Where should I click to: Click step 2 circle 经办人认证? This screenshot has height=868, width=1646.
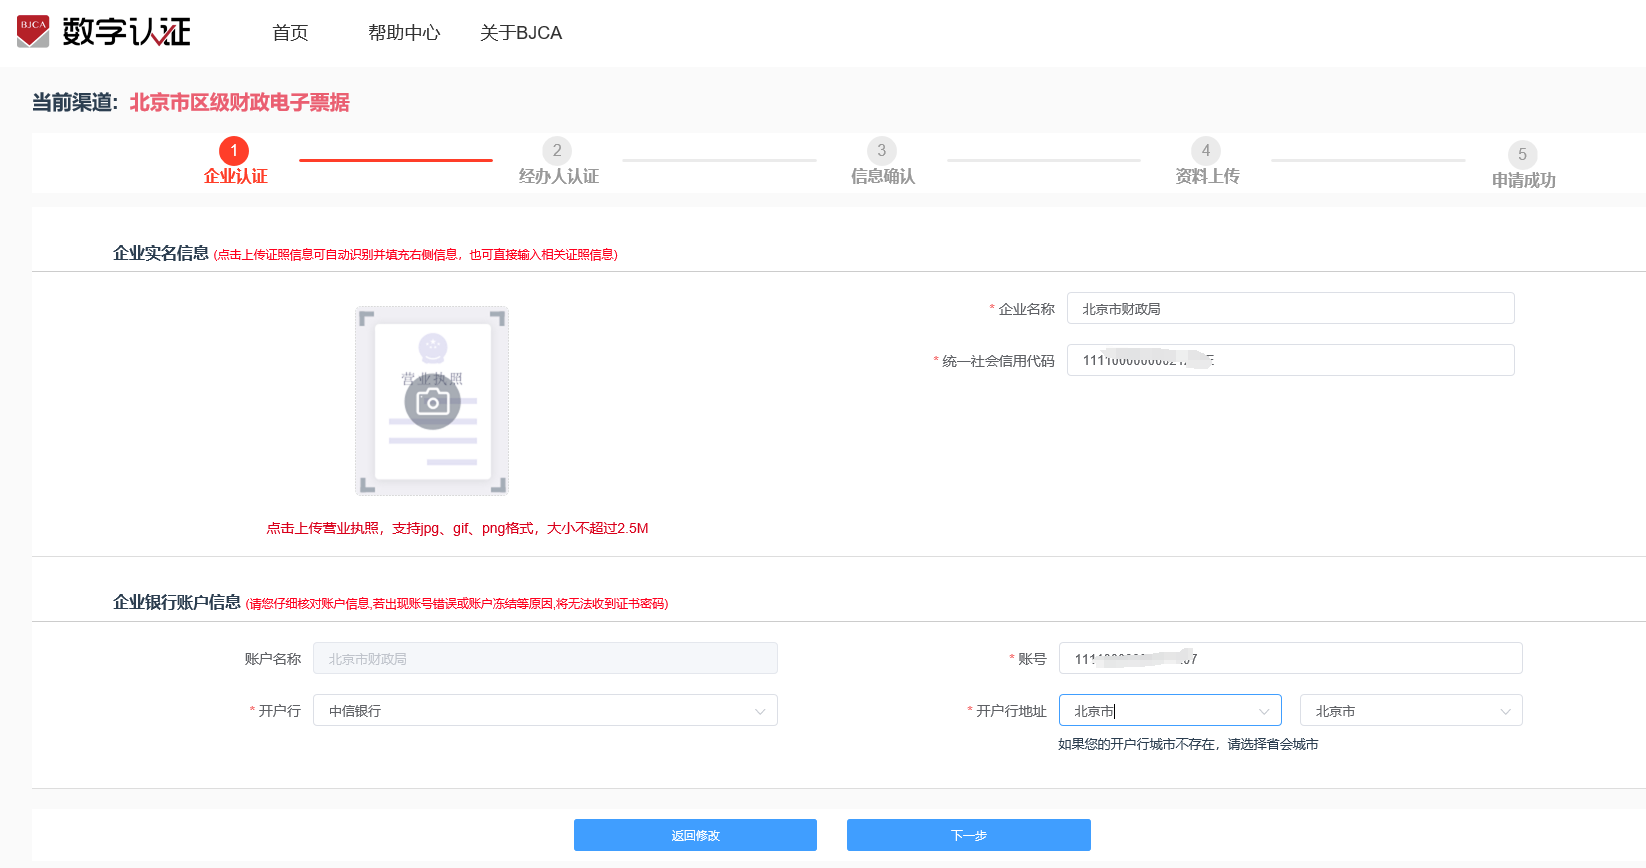[557, 151]
